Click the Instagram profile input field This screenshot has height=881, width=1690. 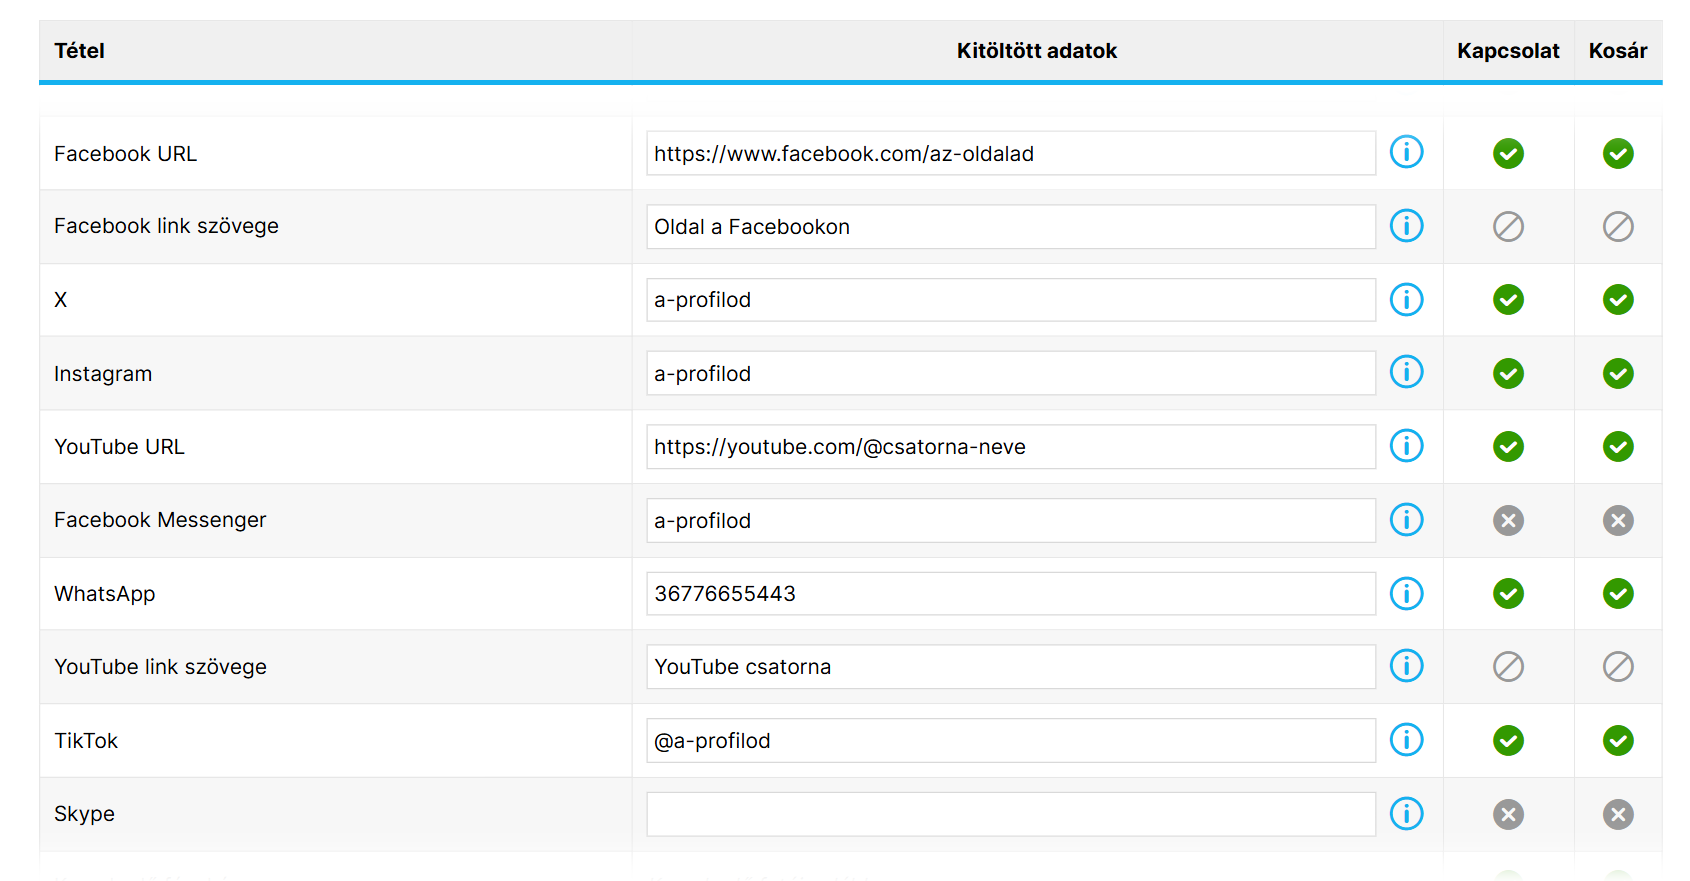coord(1011,373)
